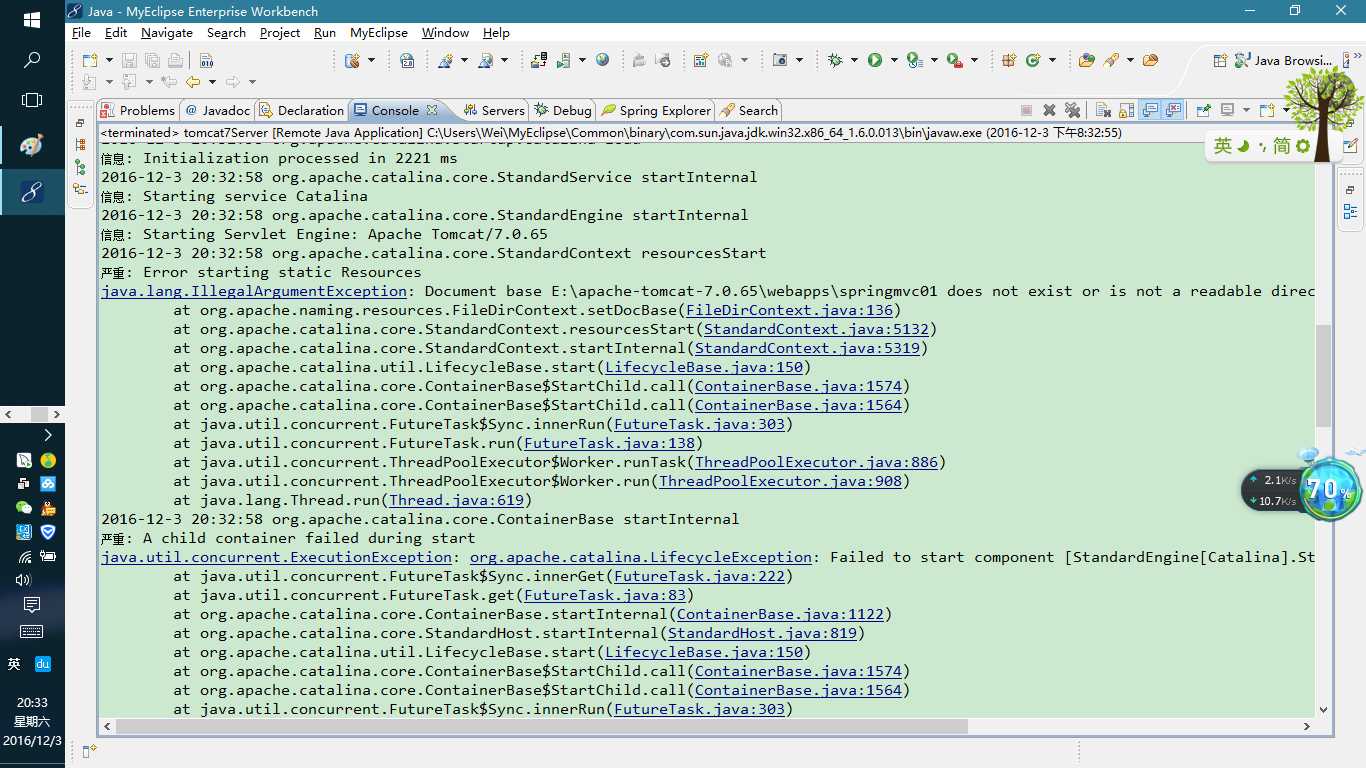Open the Action Center notification icon
This screenshot has height=768, width=1366.
pos(32,604)
